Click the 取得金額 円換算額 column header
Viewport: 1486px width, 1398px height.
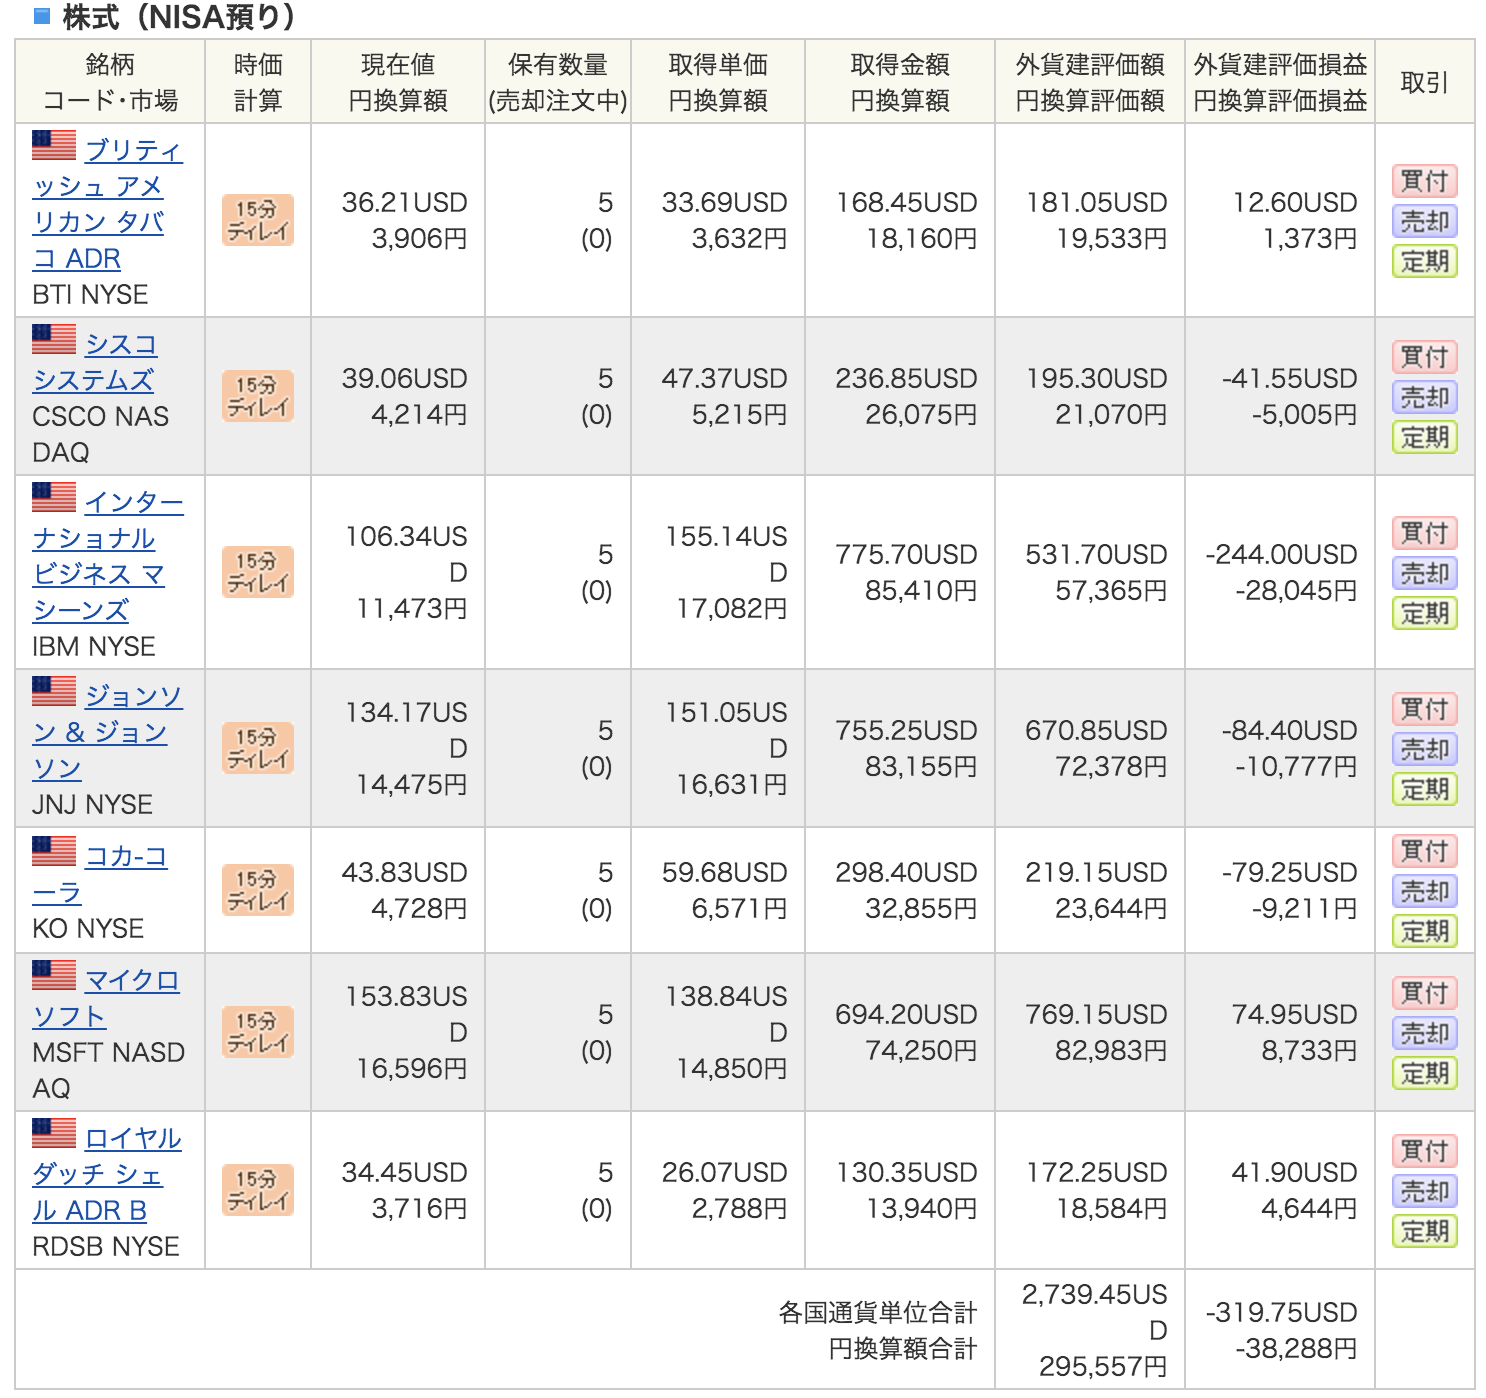click(900, 82)
